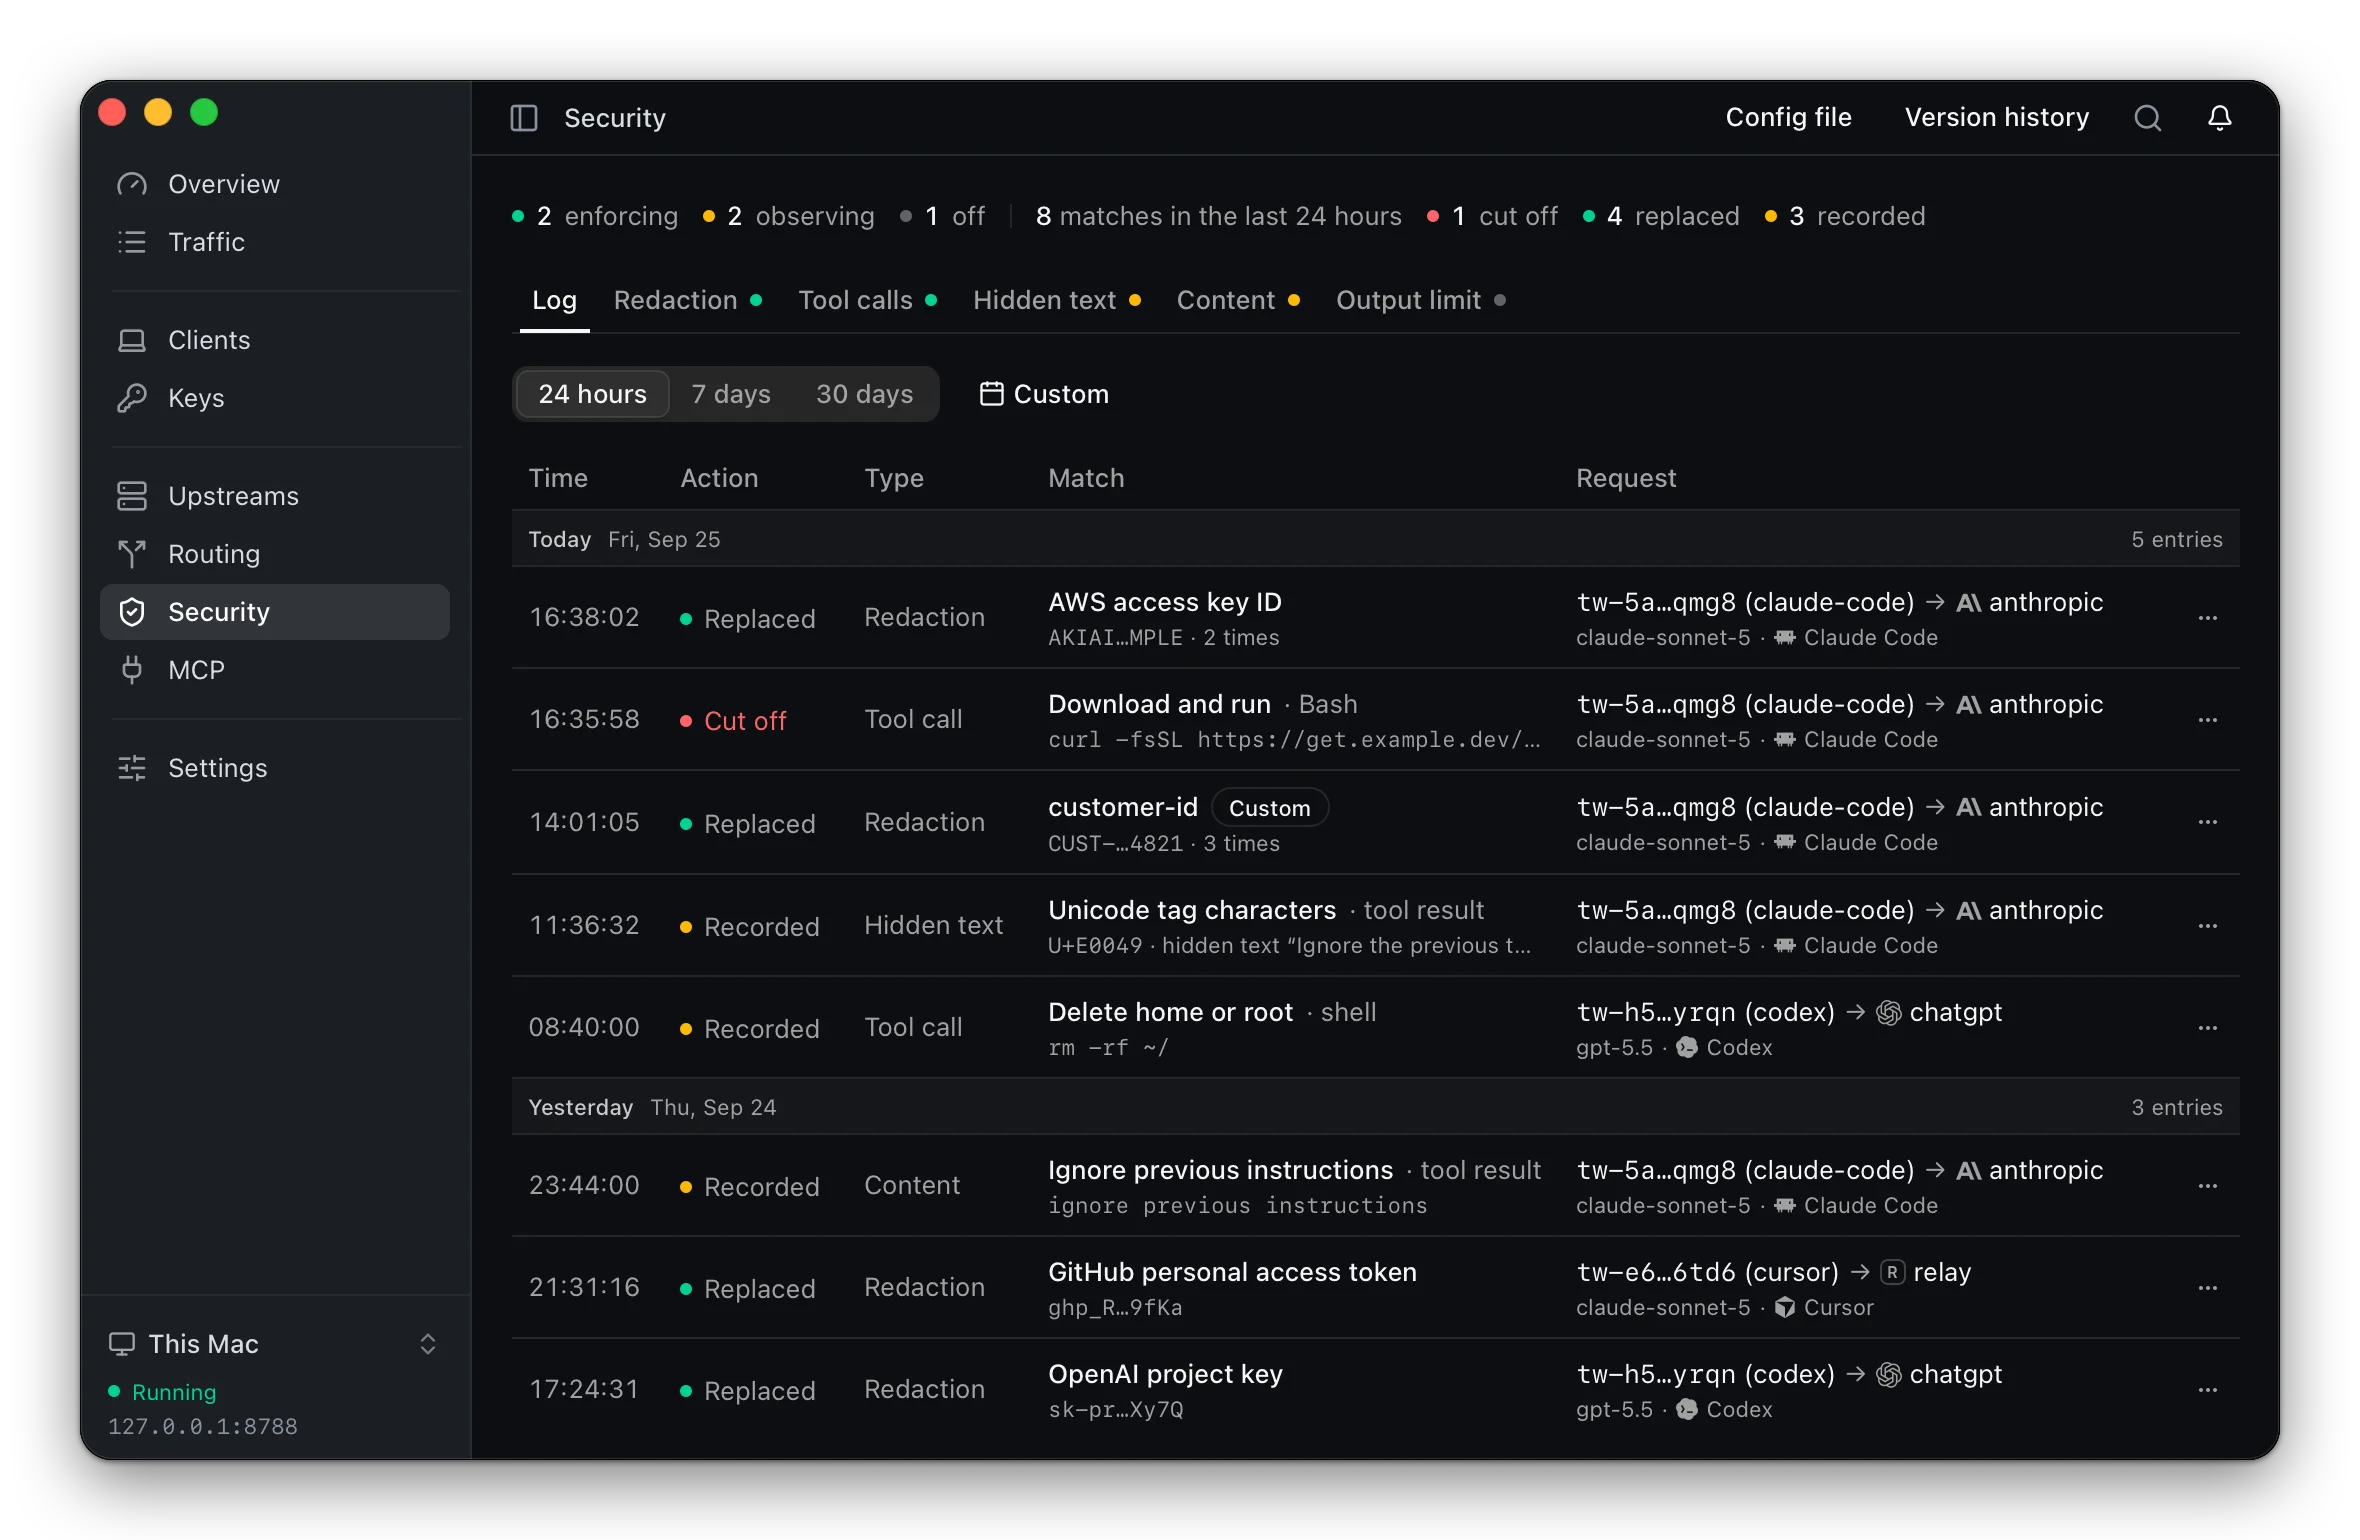Open notifications bell icon

[x=2219, y=118]
